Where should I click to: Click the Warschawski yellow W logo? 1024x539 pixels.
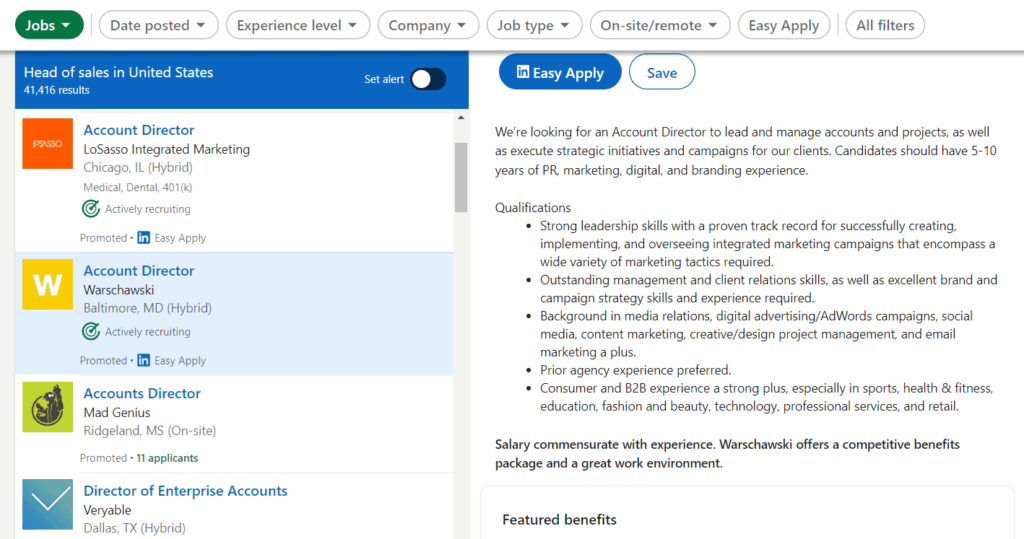48,284
